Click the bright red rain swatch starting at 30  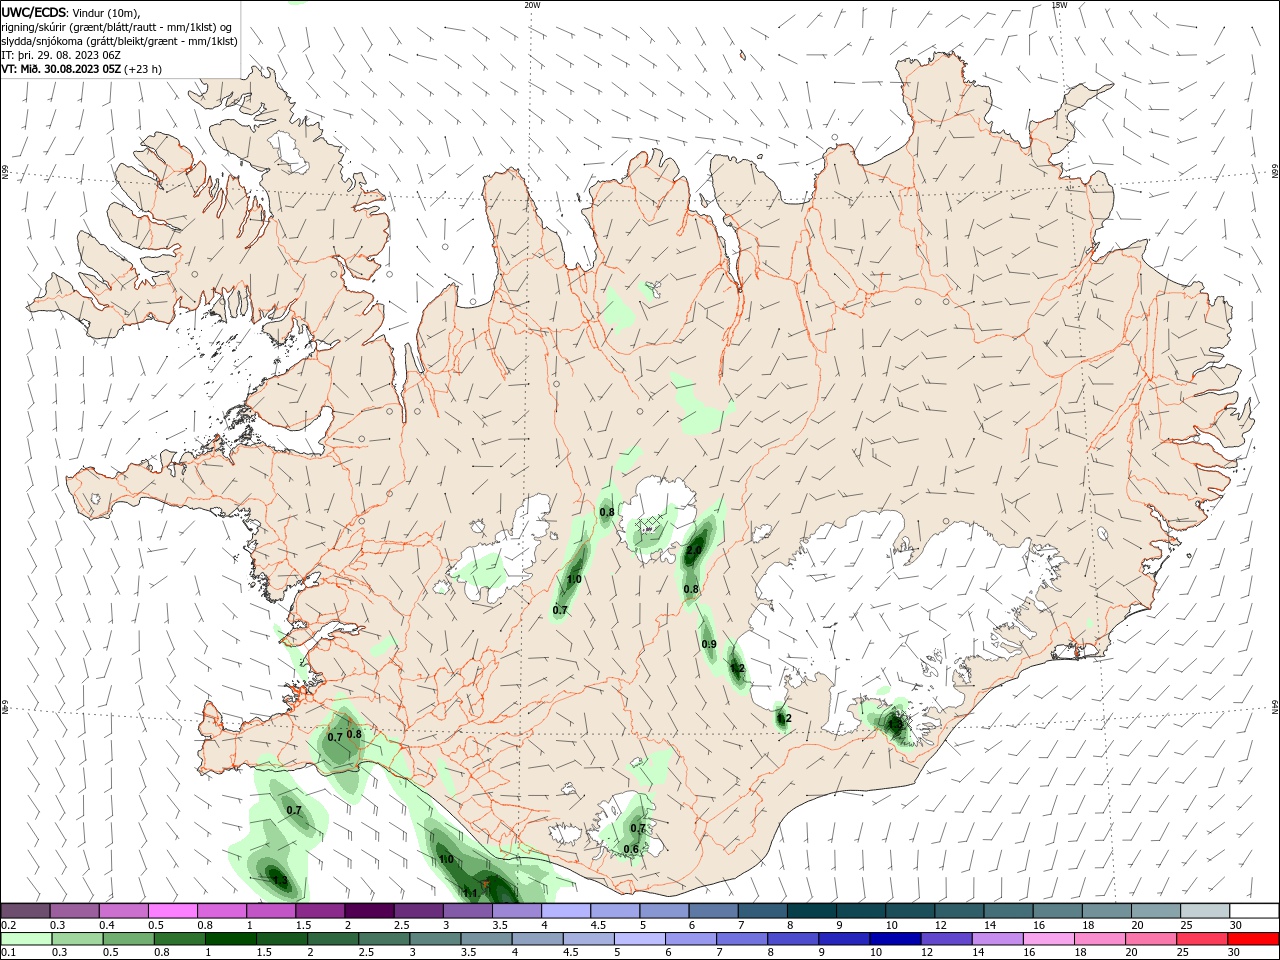(x=1253, y=939)
